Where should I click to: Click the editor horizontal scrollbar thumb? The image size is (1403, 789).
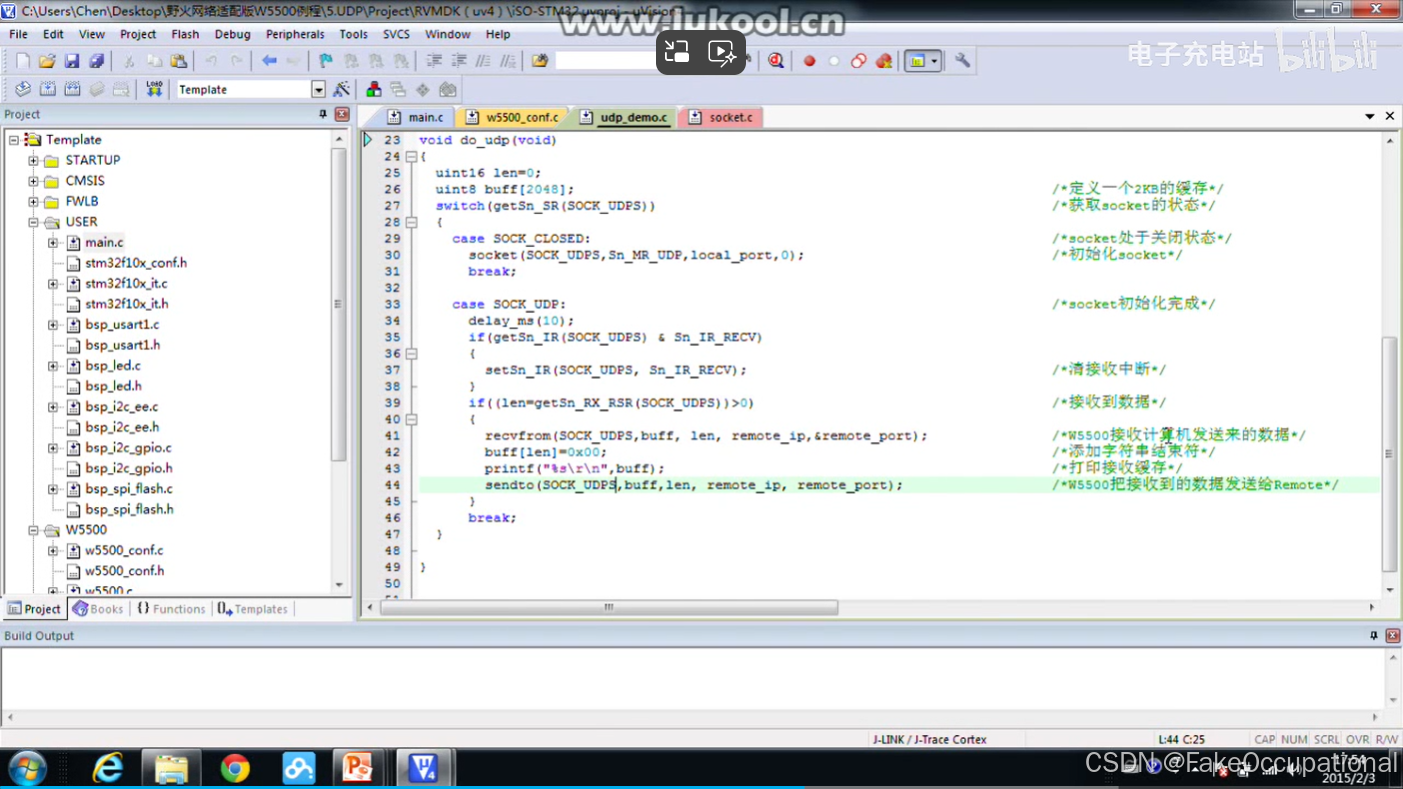[609, 607]
